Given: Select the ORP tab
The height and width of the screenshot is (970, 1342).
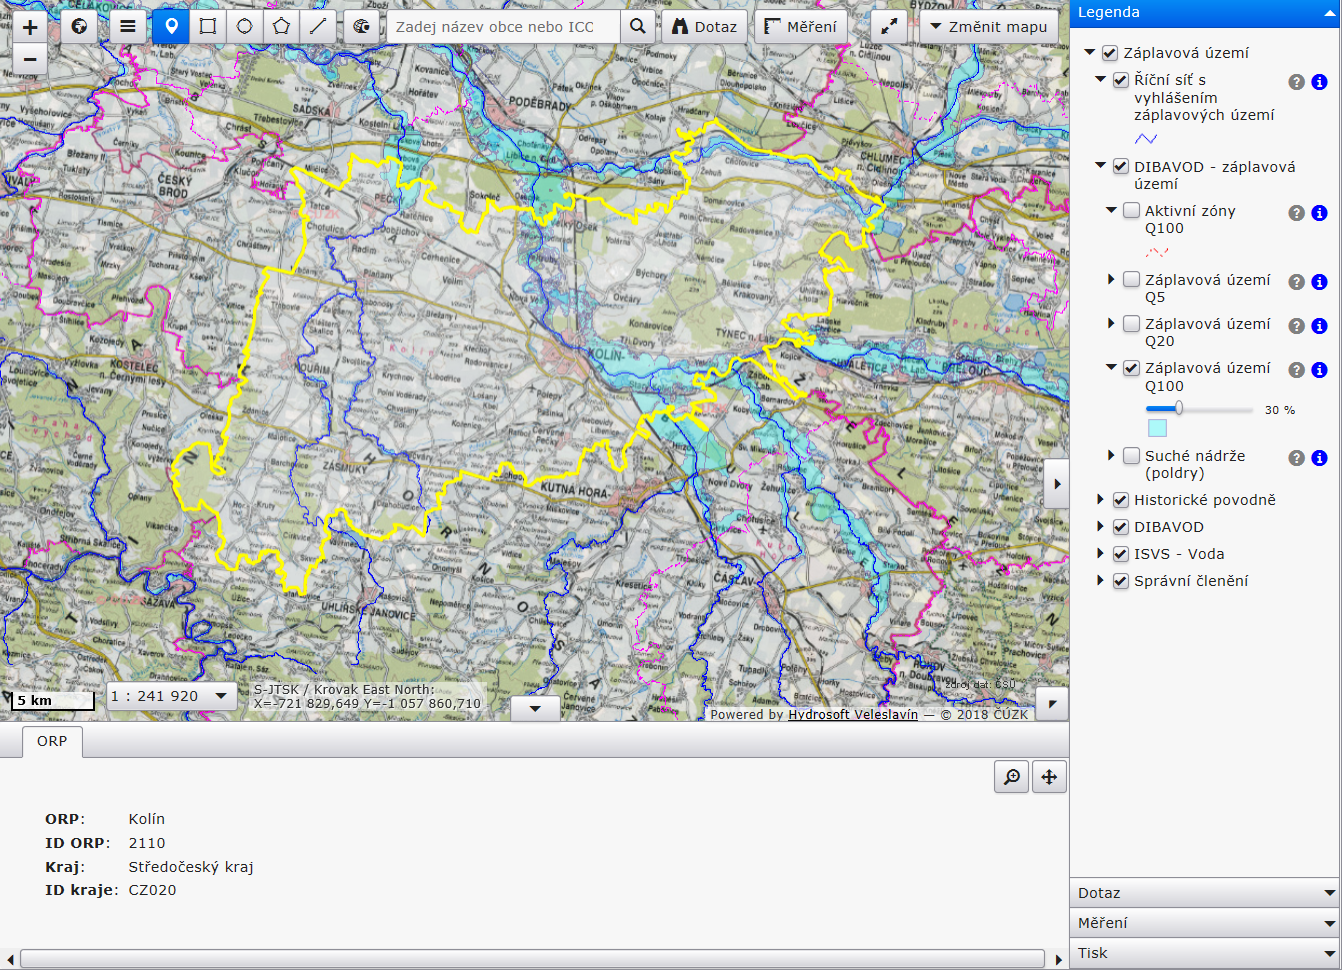Looking at the screenshot, I should coord(52,741).
